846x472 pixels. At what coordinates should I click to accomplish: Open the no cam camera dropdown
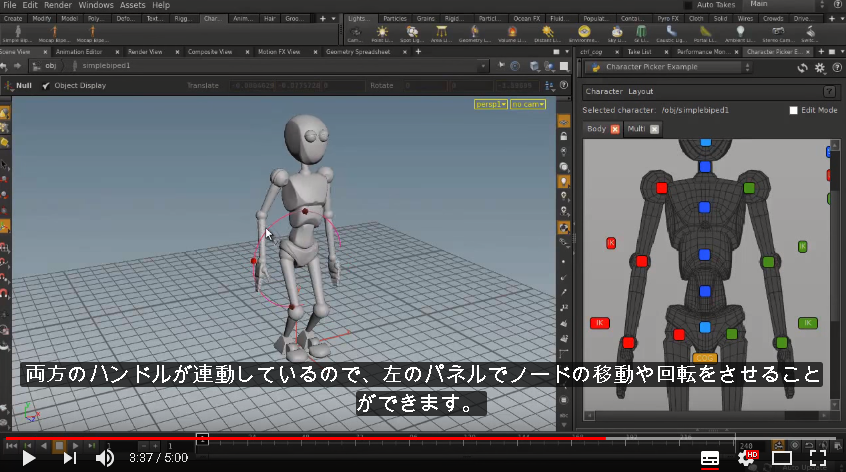pos(528,104)
